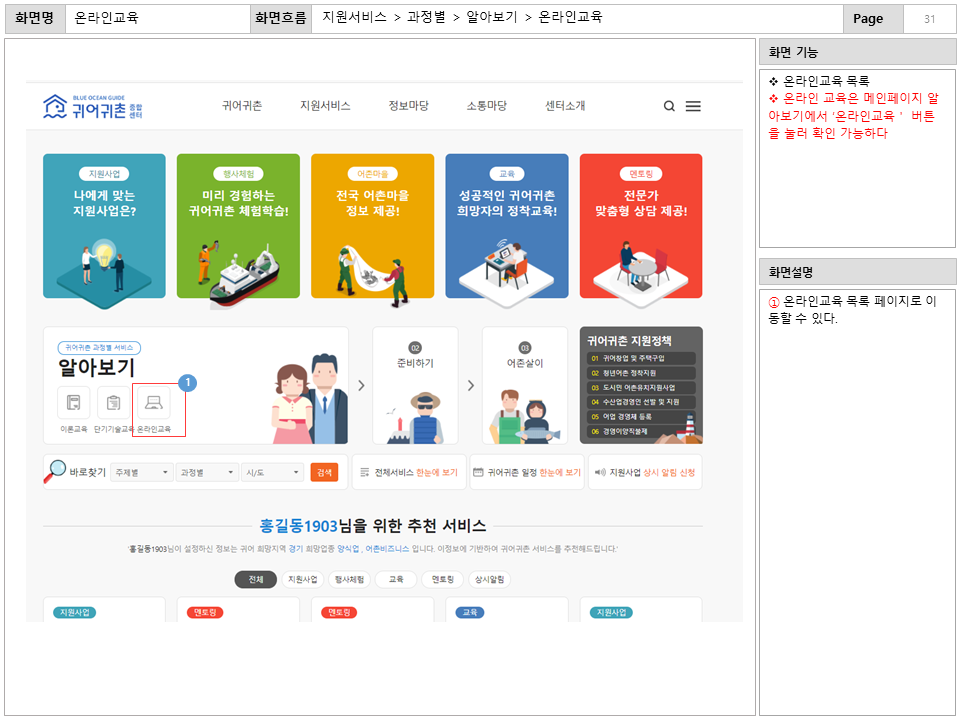
Task: Select the 이론교육 book icon
Action: point(73,402)
